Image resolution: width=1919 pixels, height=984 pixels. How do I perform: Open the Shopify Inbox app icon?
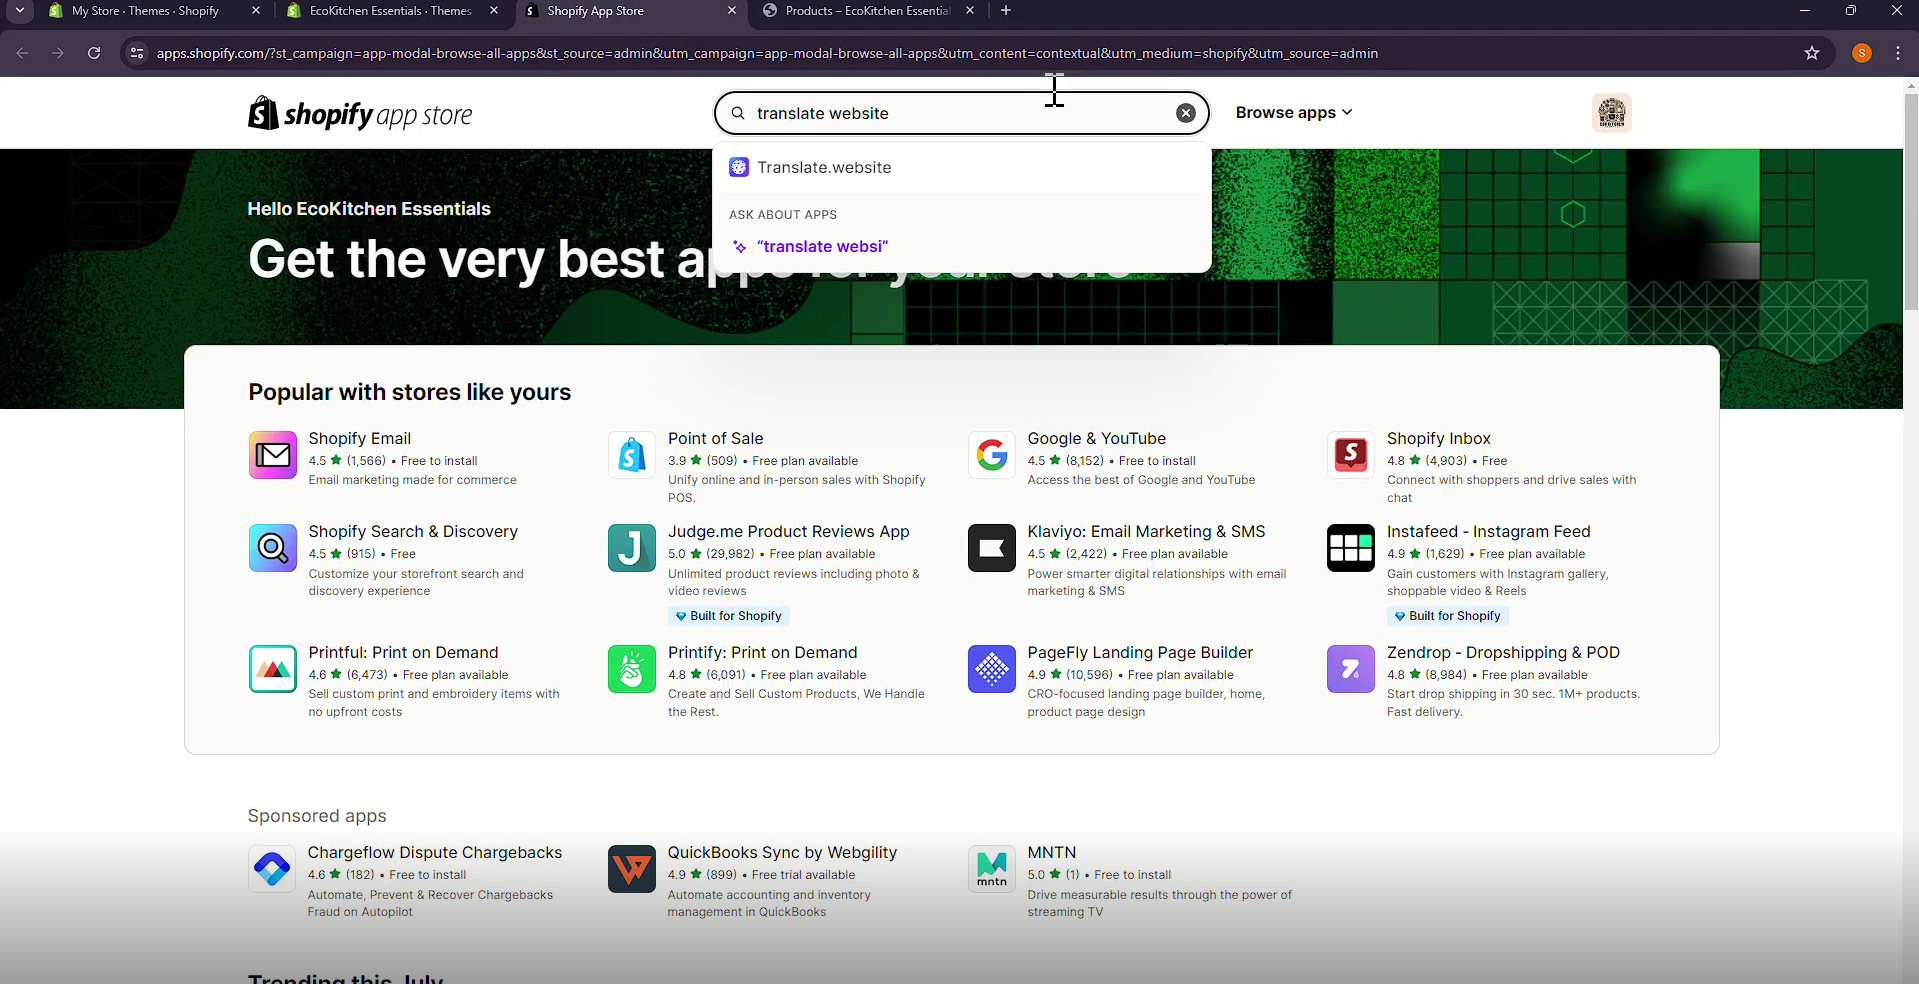click(1351, 455)
